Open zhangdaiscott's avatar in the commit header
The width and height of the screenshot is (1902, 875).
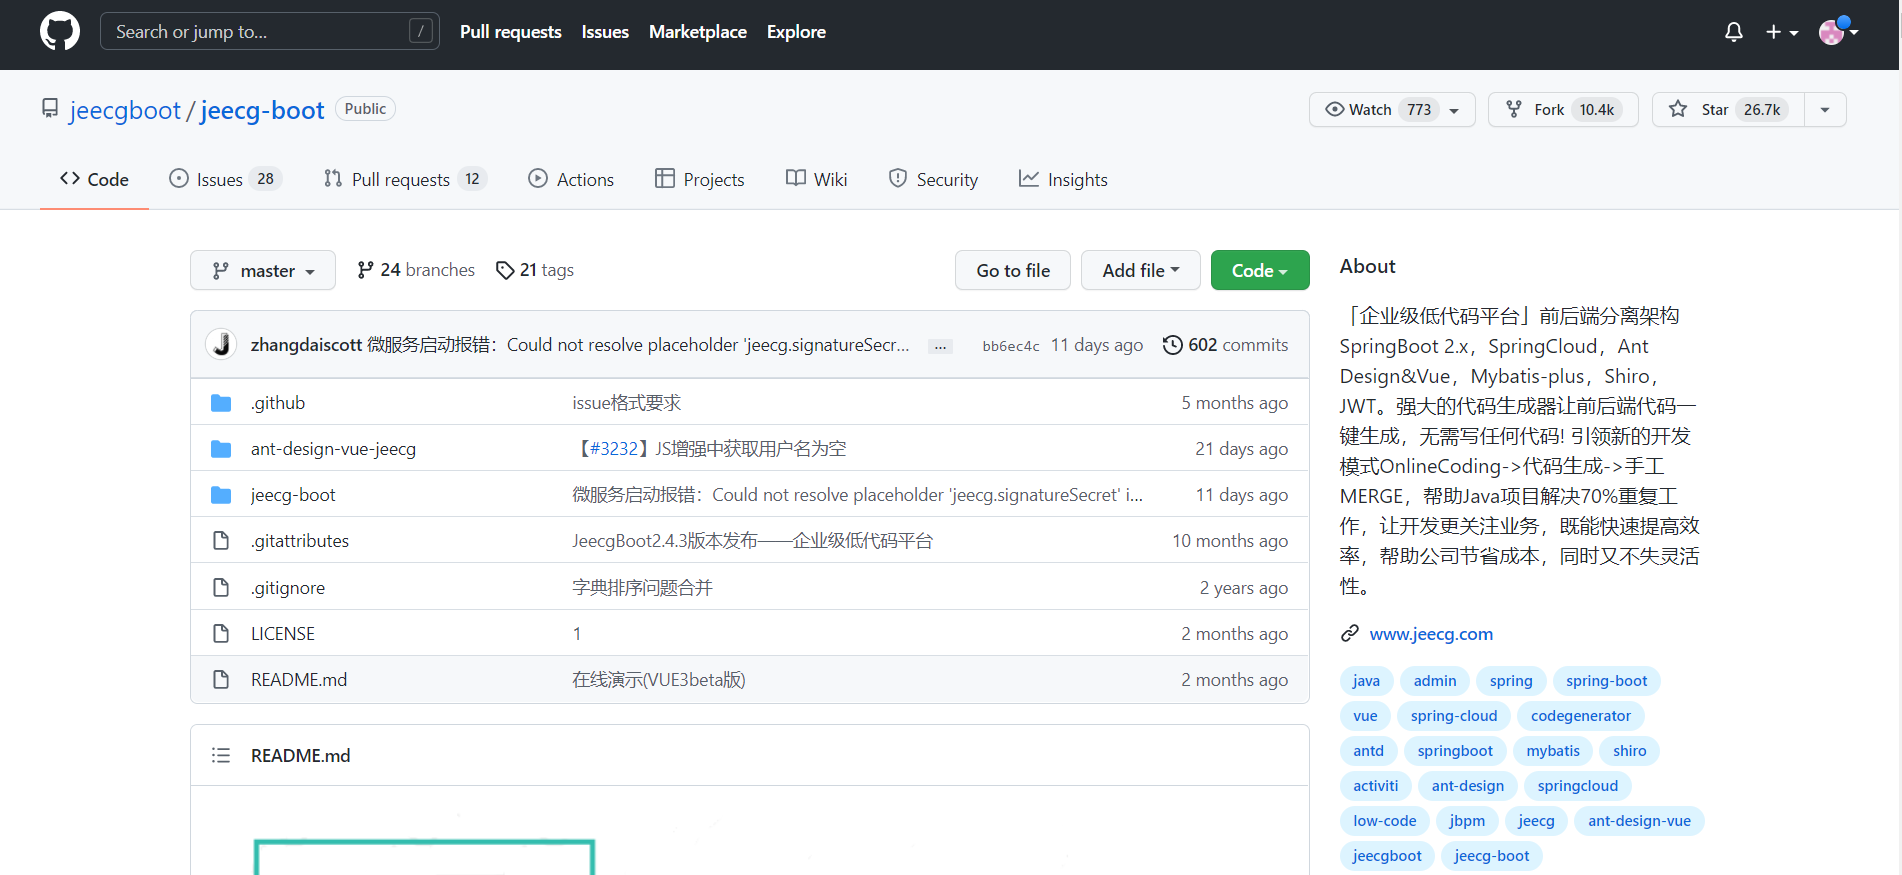[221, 344]
